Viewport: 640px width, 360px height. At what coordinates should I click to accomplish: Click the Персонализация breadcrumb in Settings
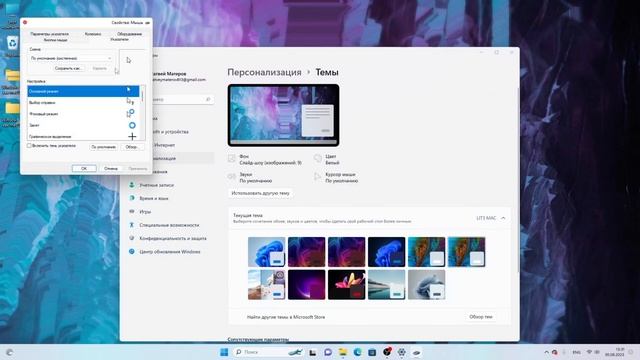(x=264, y=72)
